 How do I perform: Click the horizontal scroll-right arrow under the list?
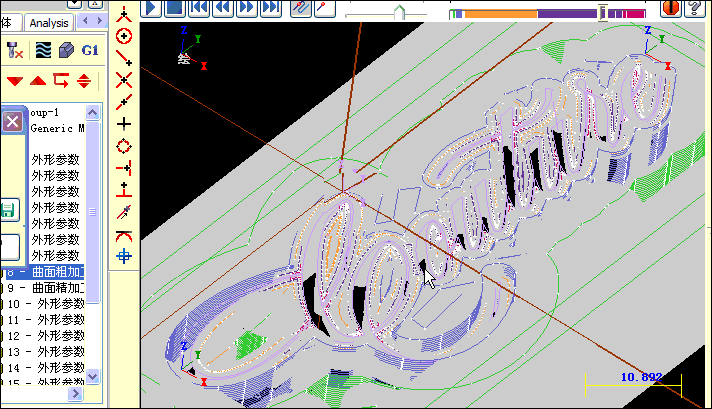point(75,394)
